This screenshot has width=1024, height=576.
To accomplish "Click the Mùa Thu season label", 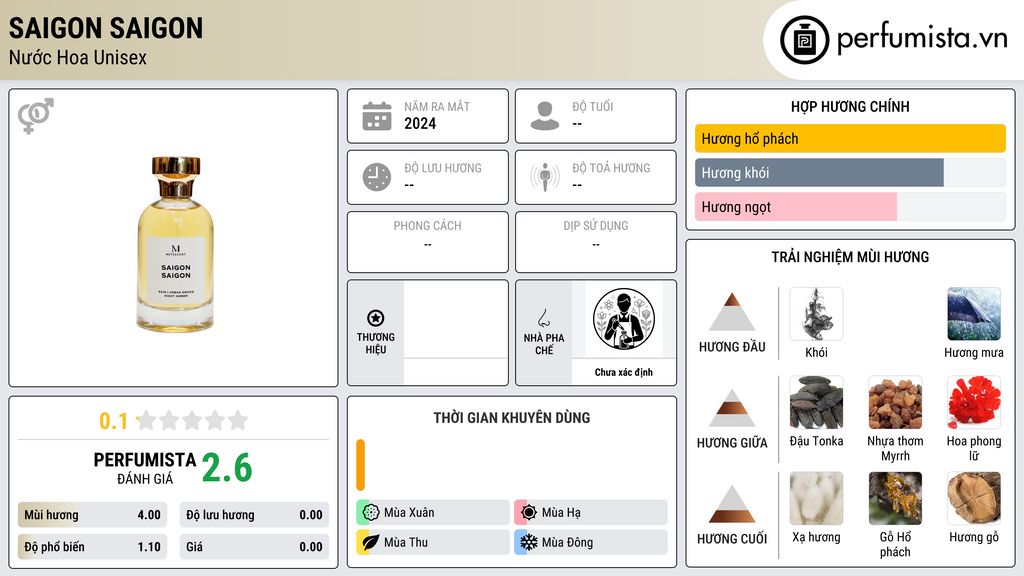I will coord(406,542).
